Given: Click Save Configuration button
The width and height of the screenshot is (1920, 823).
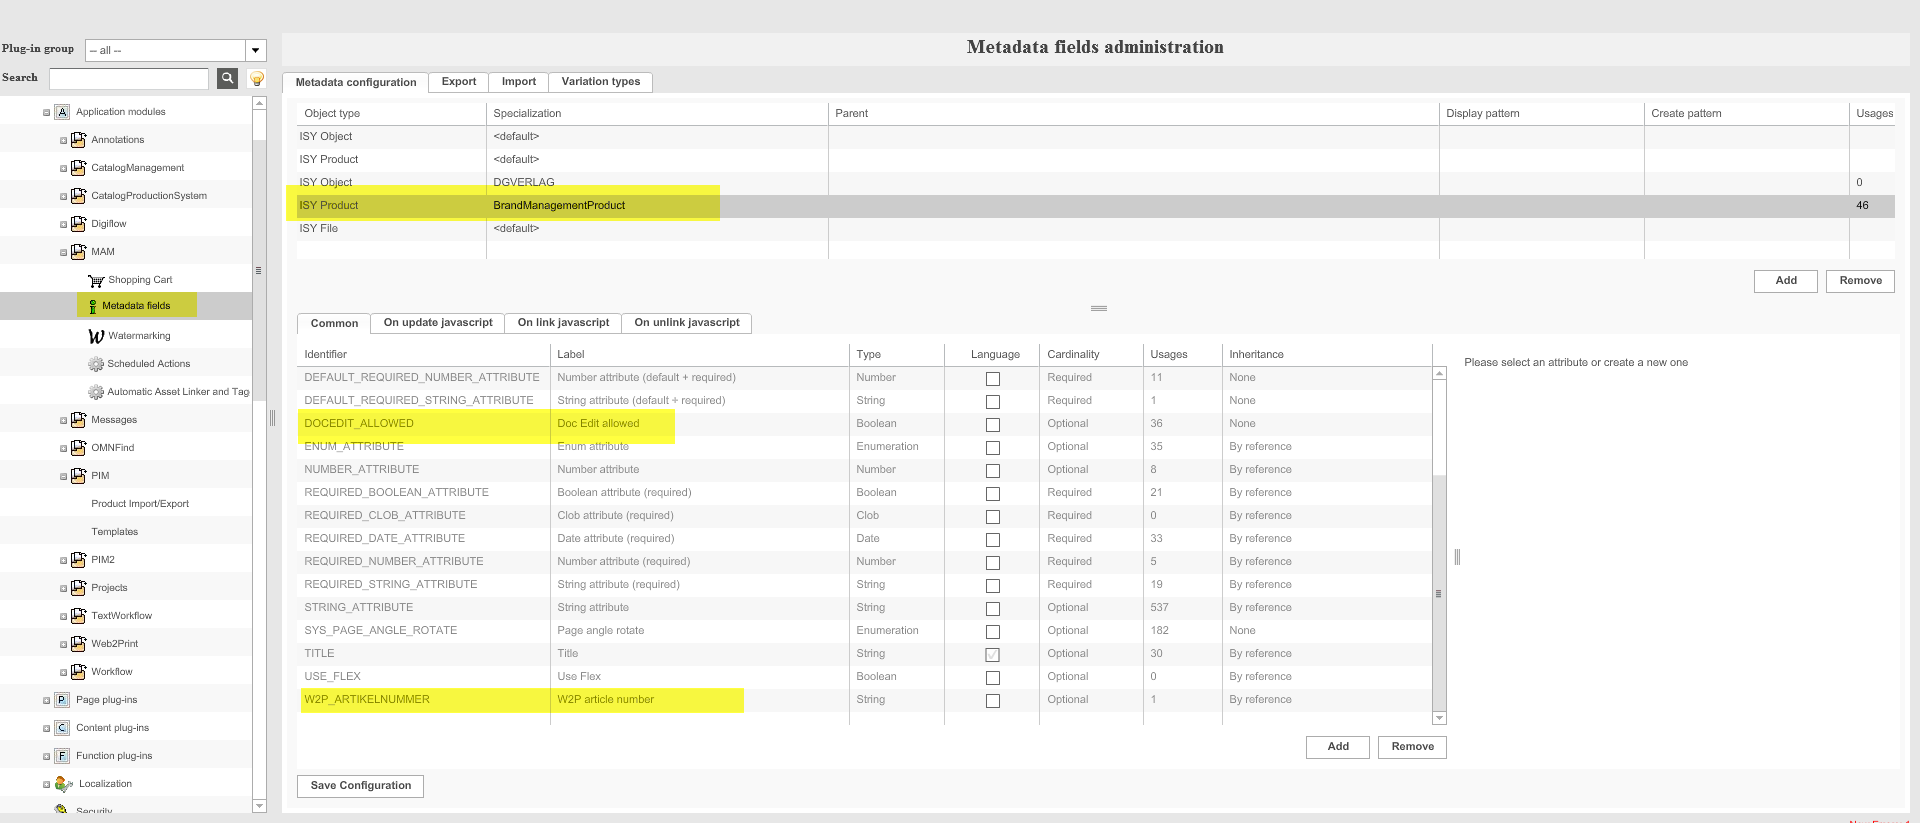Looking at the screenshot, I should click(361, 786).
